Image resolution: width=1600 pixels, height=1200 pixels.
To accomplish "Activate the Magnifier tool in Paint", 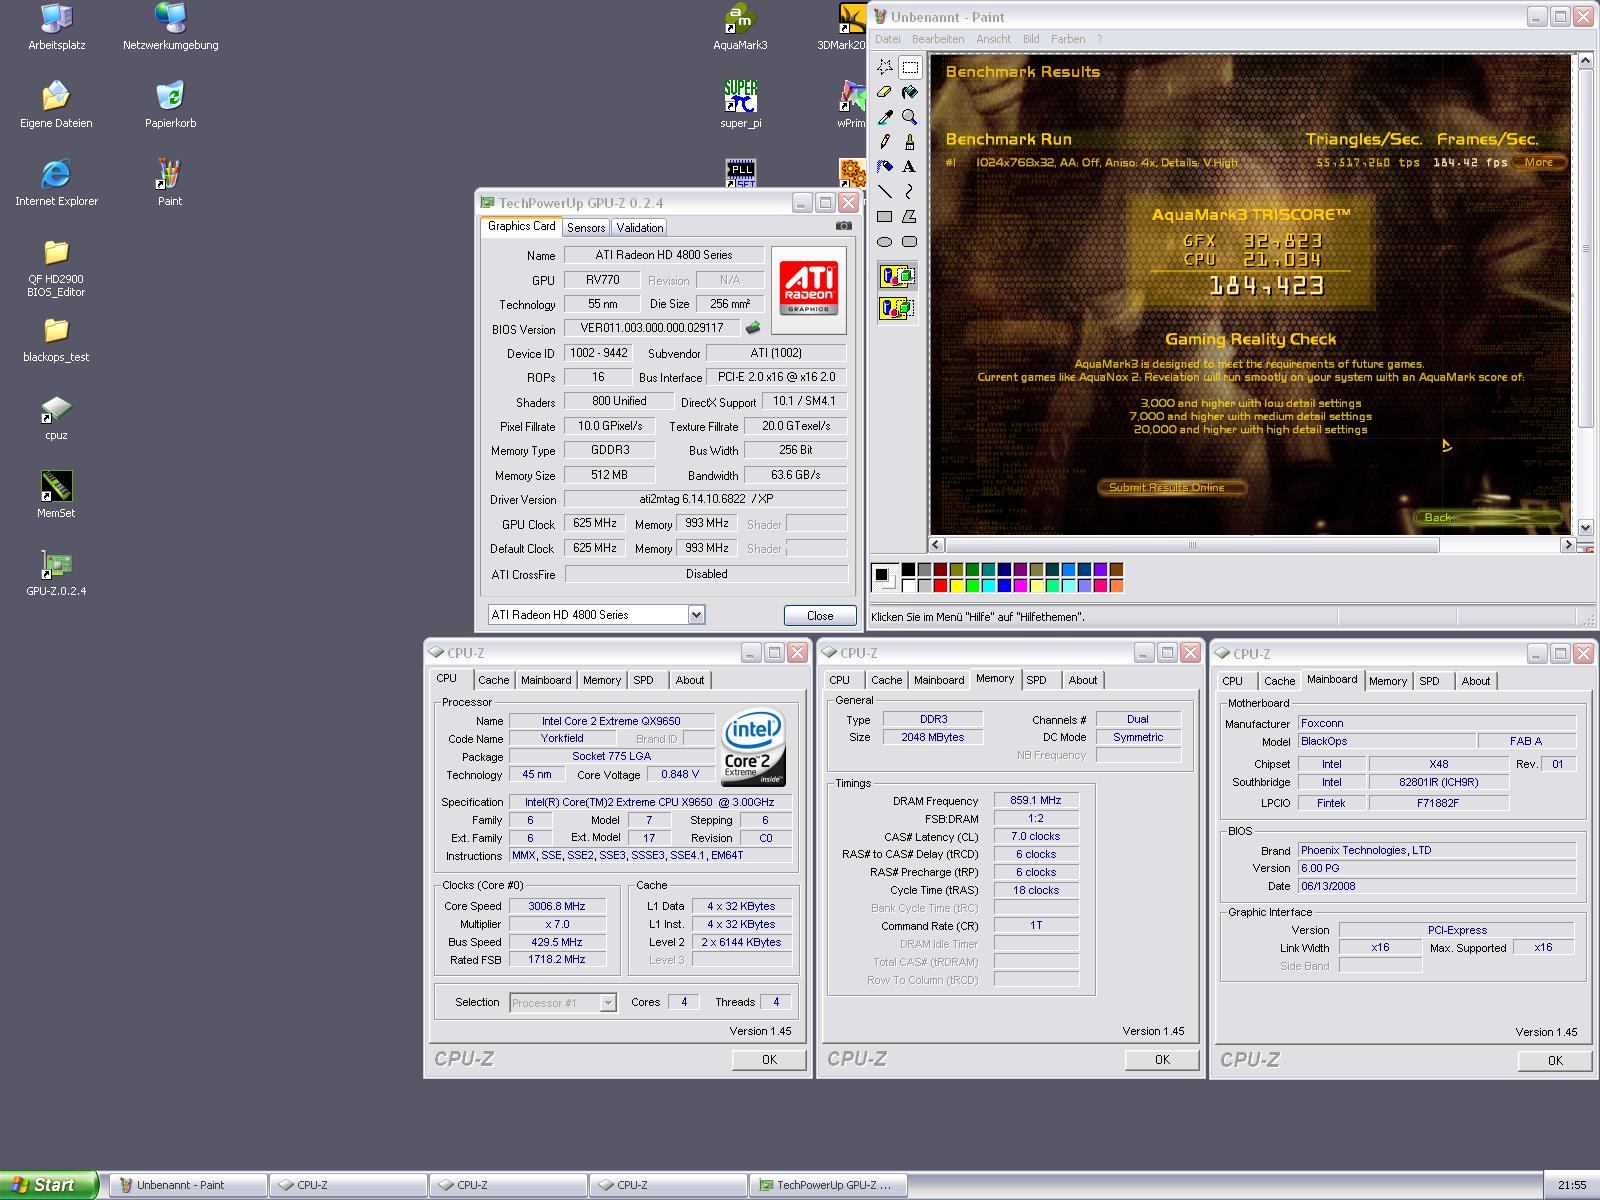I will [910, 117].
